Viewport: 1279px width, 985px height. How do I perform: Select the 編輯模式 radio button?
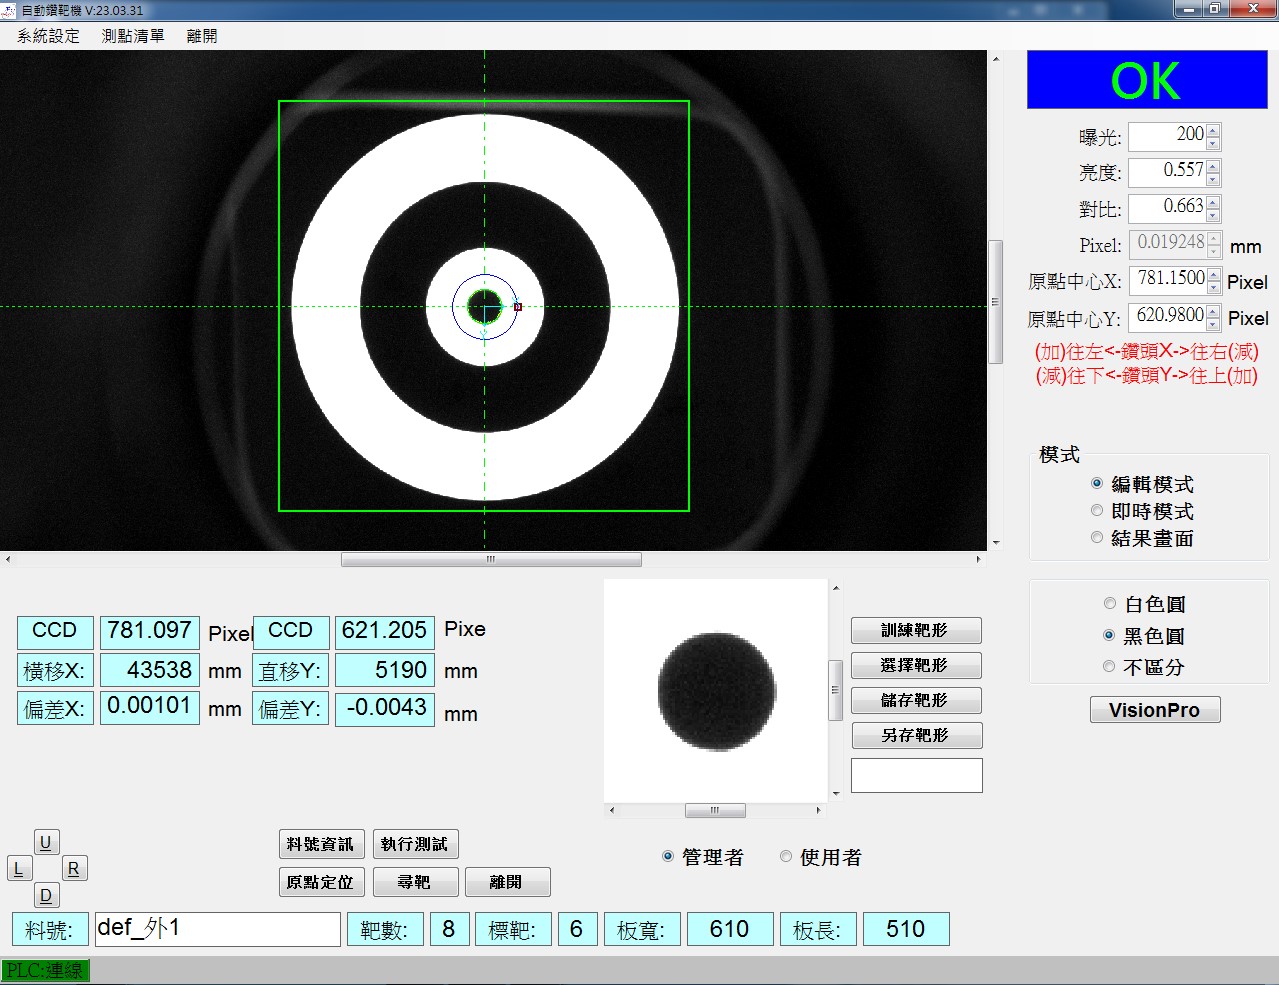[1097, 484]
